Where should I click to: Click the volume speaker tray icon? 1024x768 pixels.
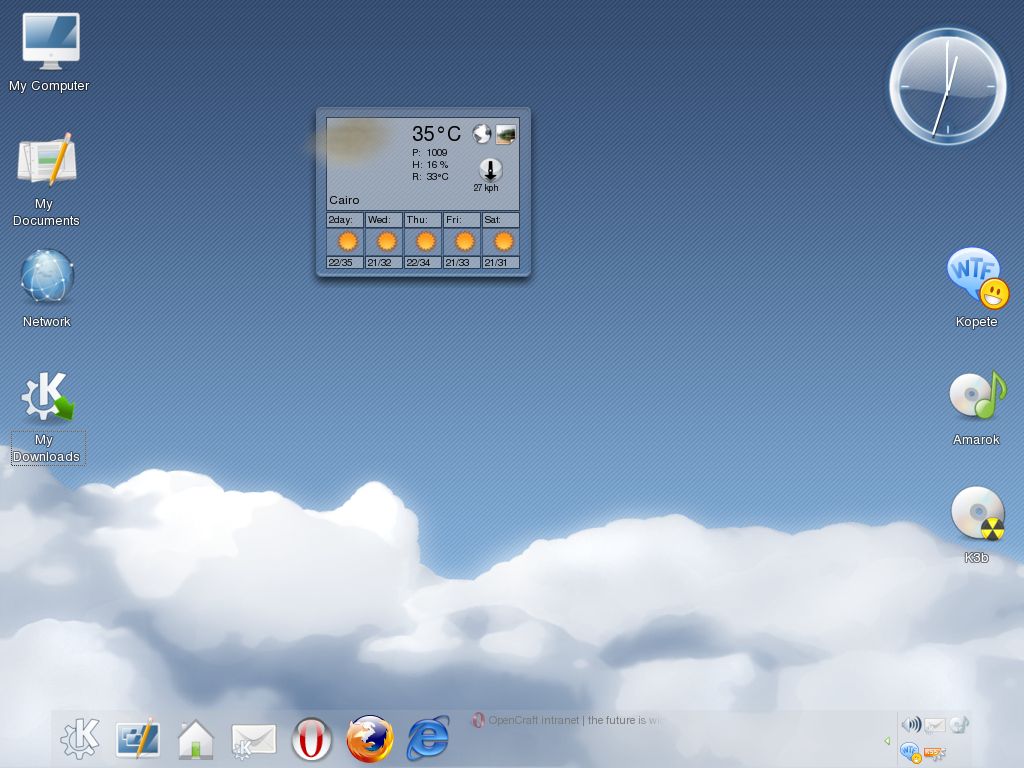pos(911,724)
